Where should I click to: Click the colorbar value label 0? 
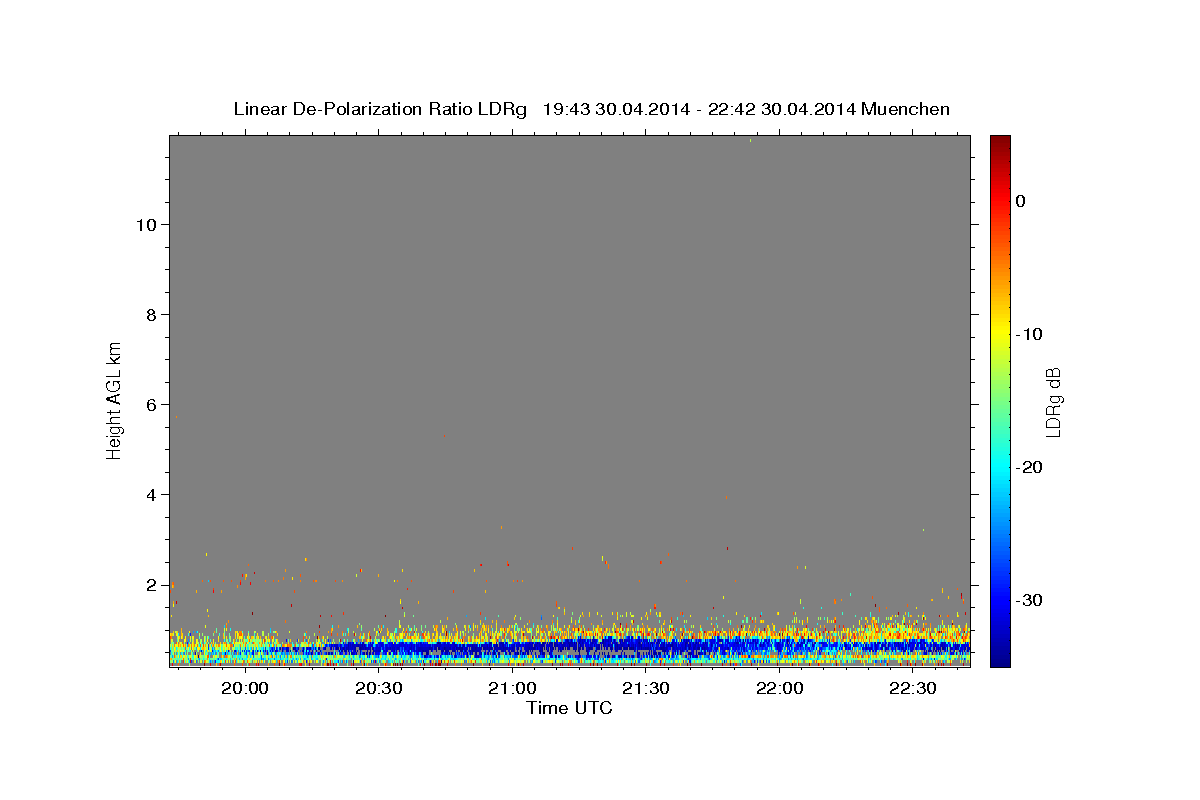1020,201
